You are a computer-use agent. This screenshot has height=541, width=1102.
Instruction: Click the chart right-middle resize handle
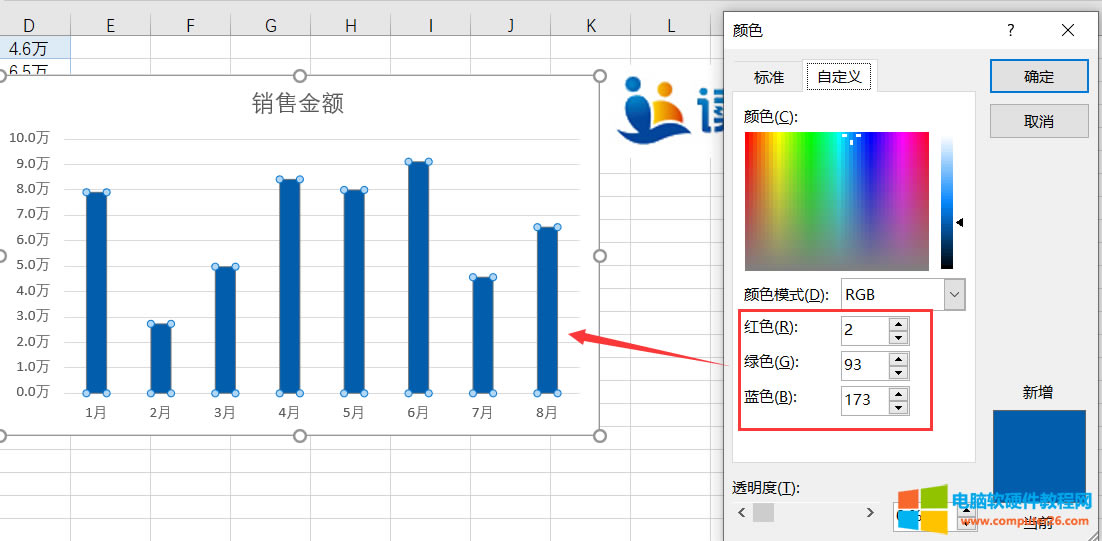coord(599,256)
